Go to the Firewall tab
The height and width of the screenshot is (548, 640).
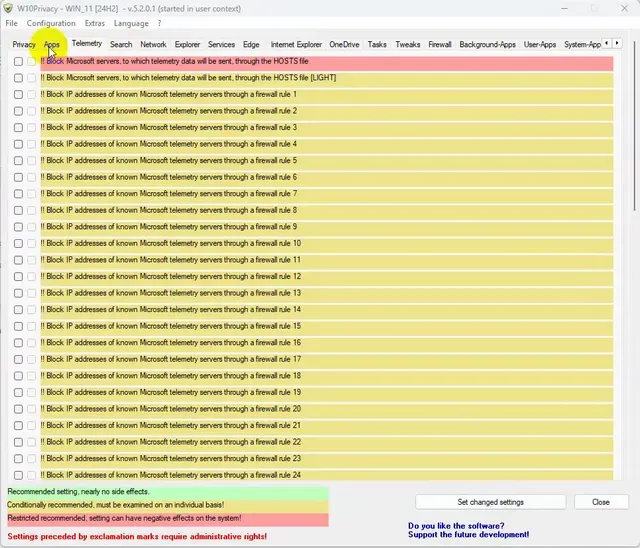tap(440, 45)
